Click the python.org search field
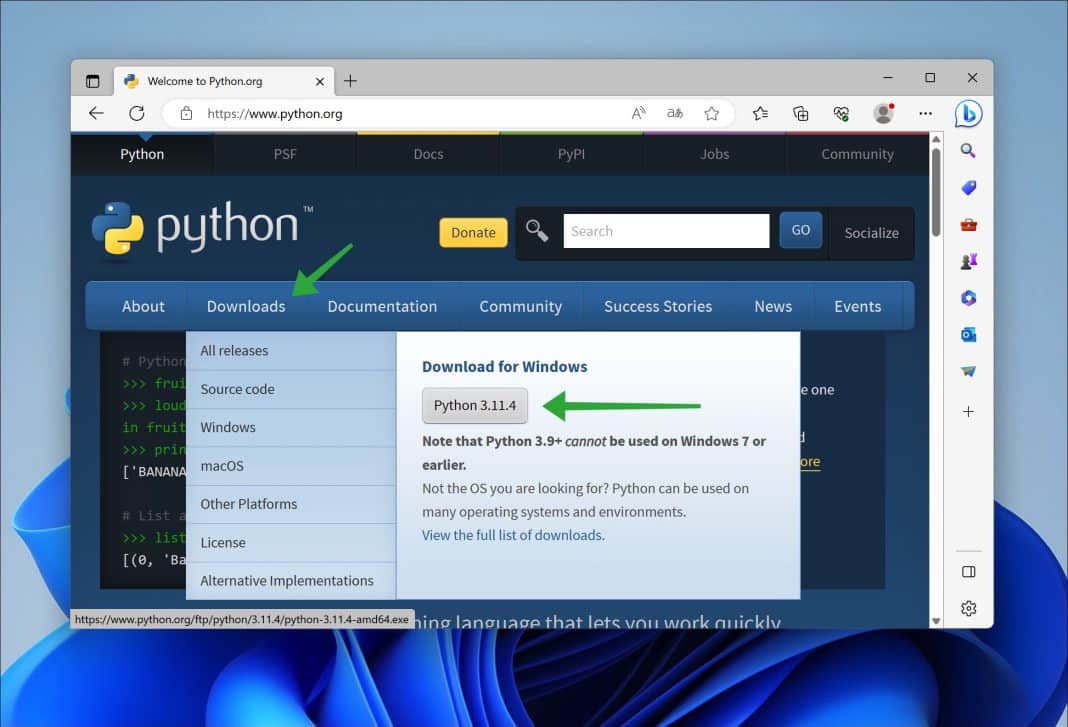The width and height of the screenshot is (1068, 727). (x=666, y=230)
